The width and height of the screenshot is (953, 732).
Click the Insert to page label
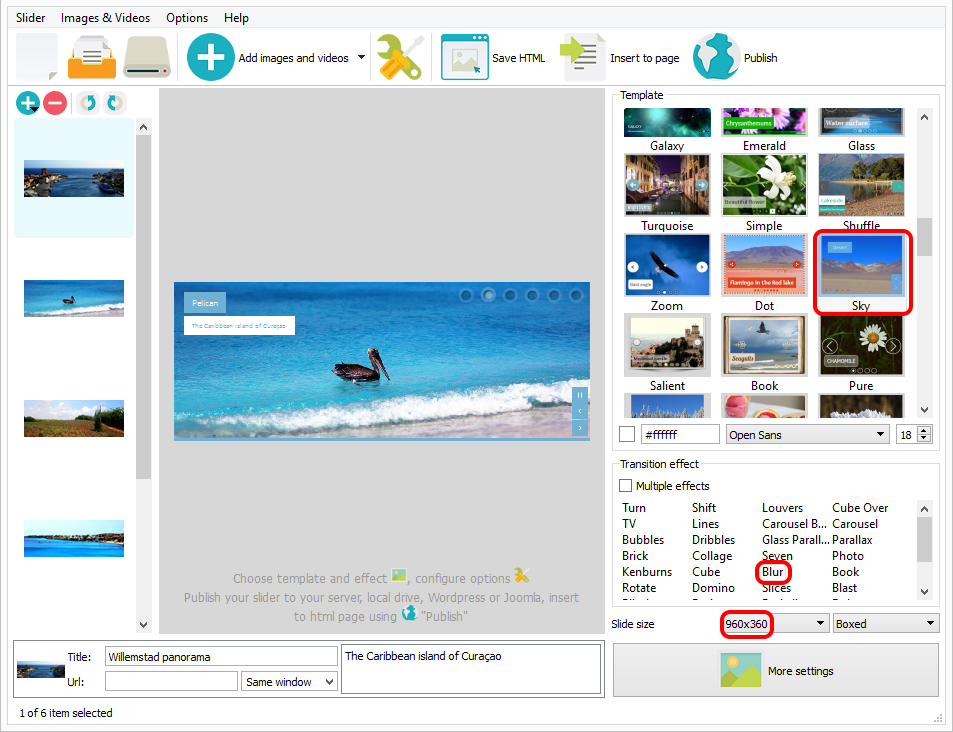[645, 58]
